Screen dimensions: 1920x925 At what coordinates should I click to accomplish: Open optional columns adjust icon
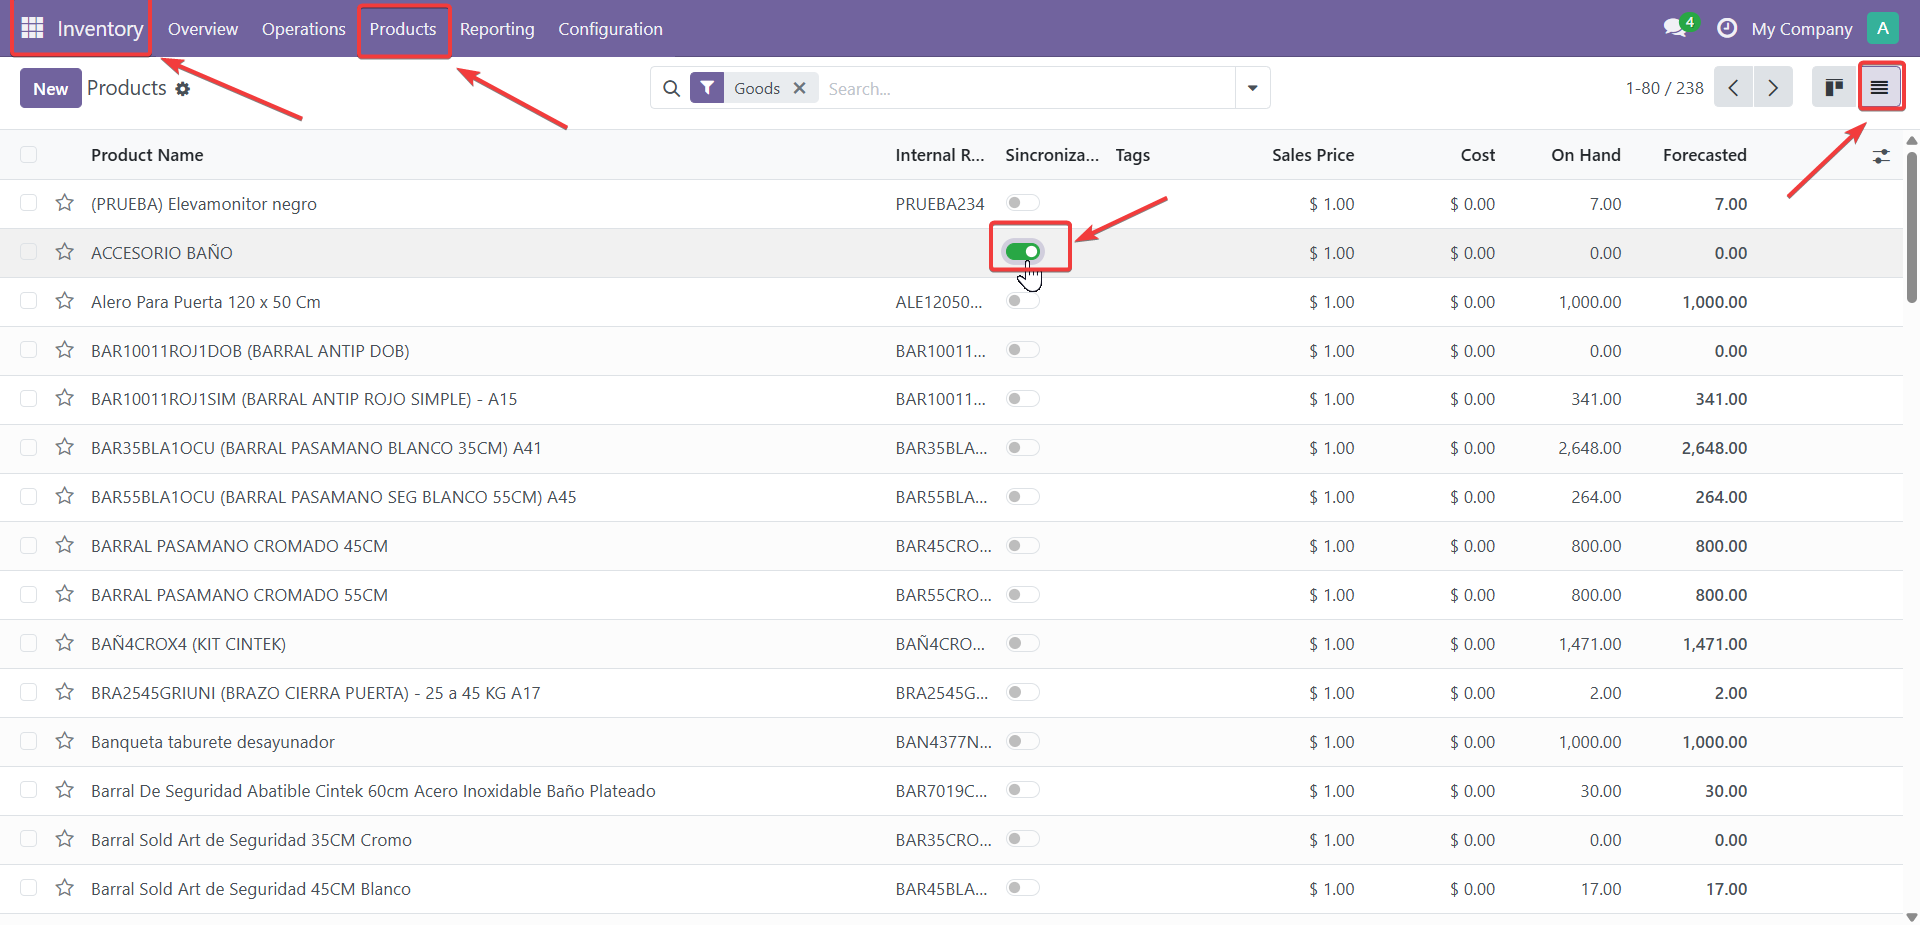[1881, 156]
